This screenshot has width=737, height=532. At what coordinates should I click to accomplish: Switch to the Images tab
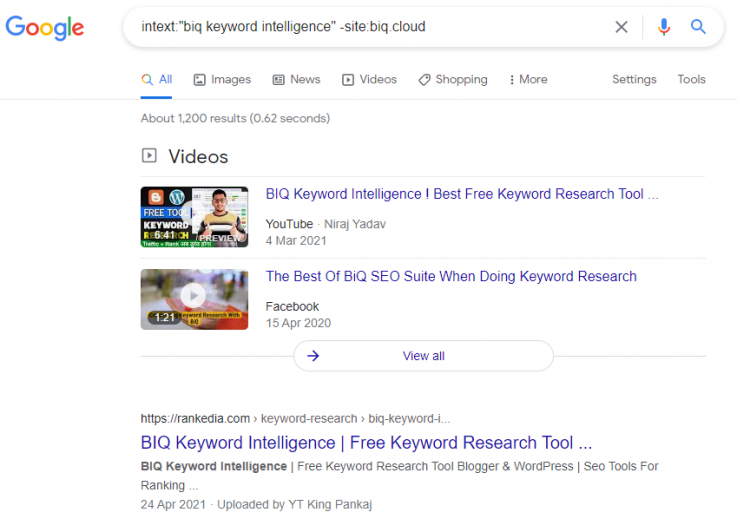(222, 79)
